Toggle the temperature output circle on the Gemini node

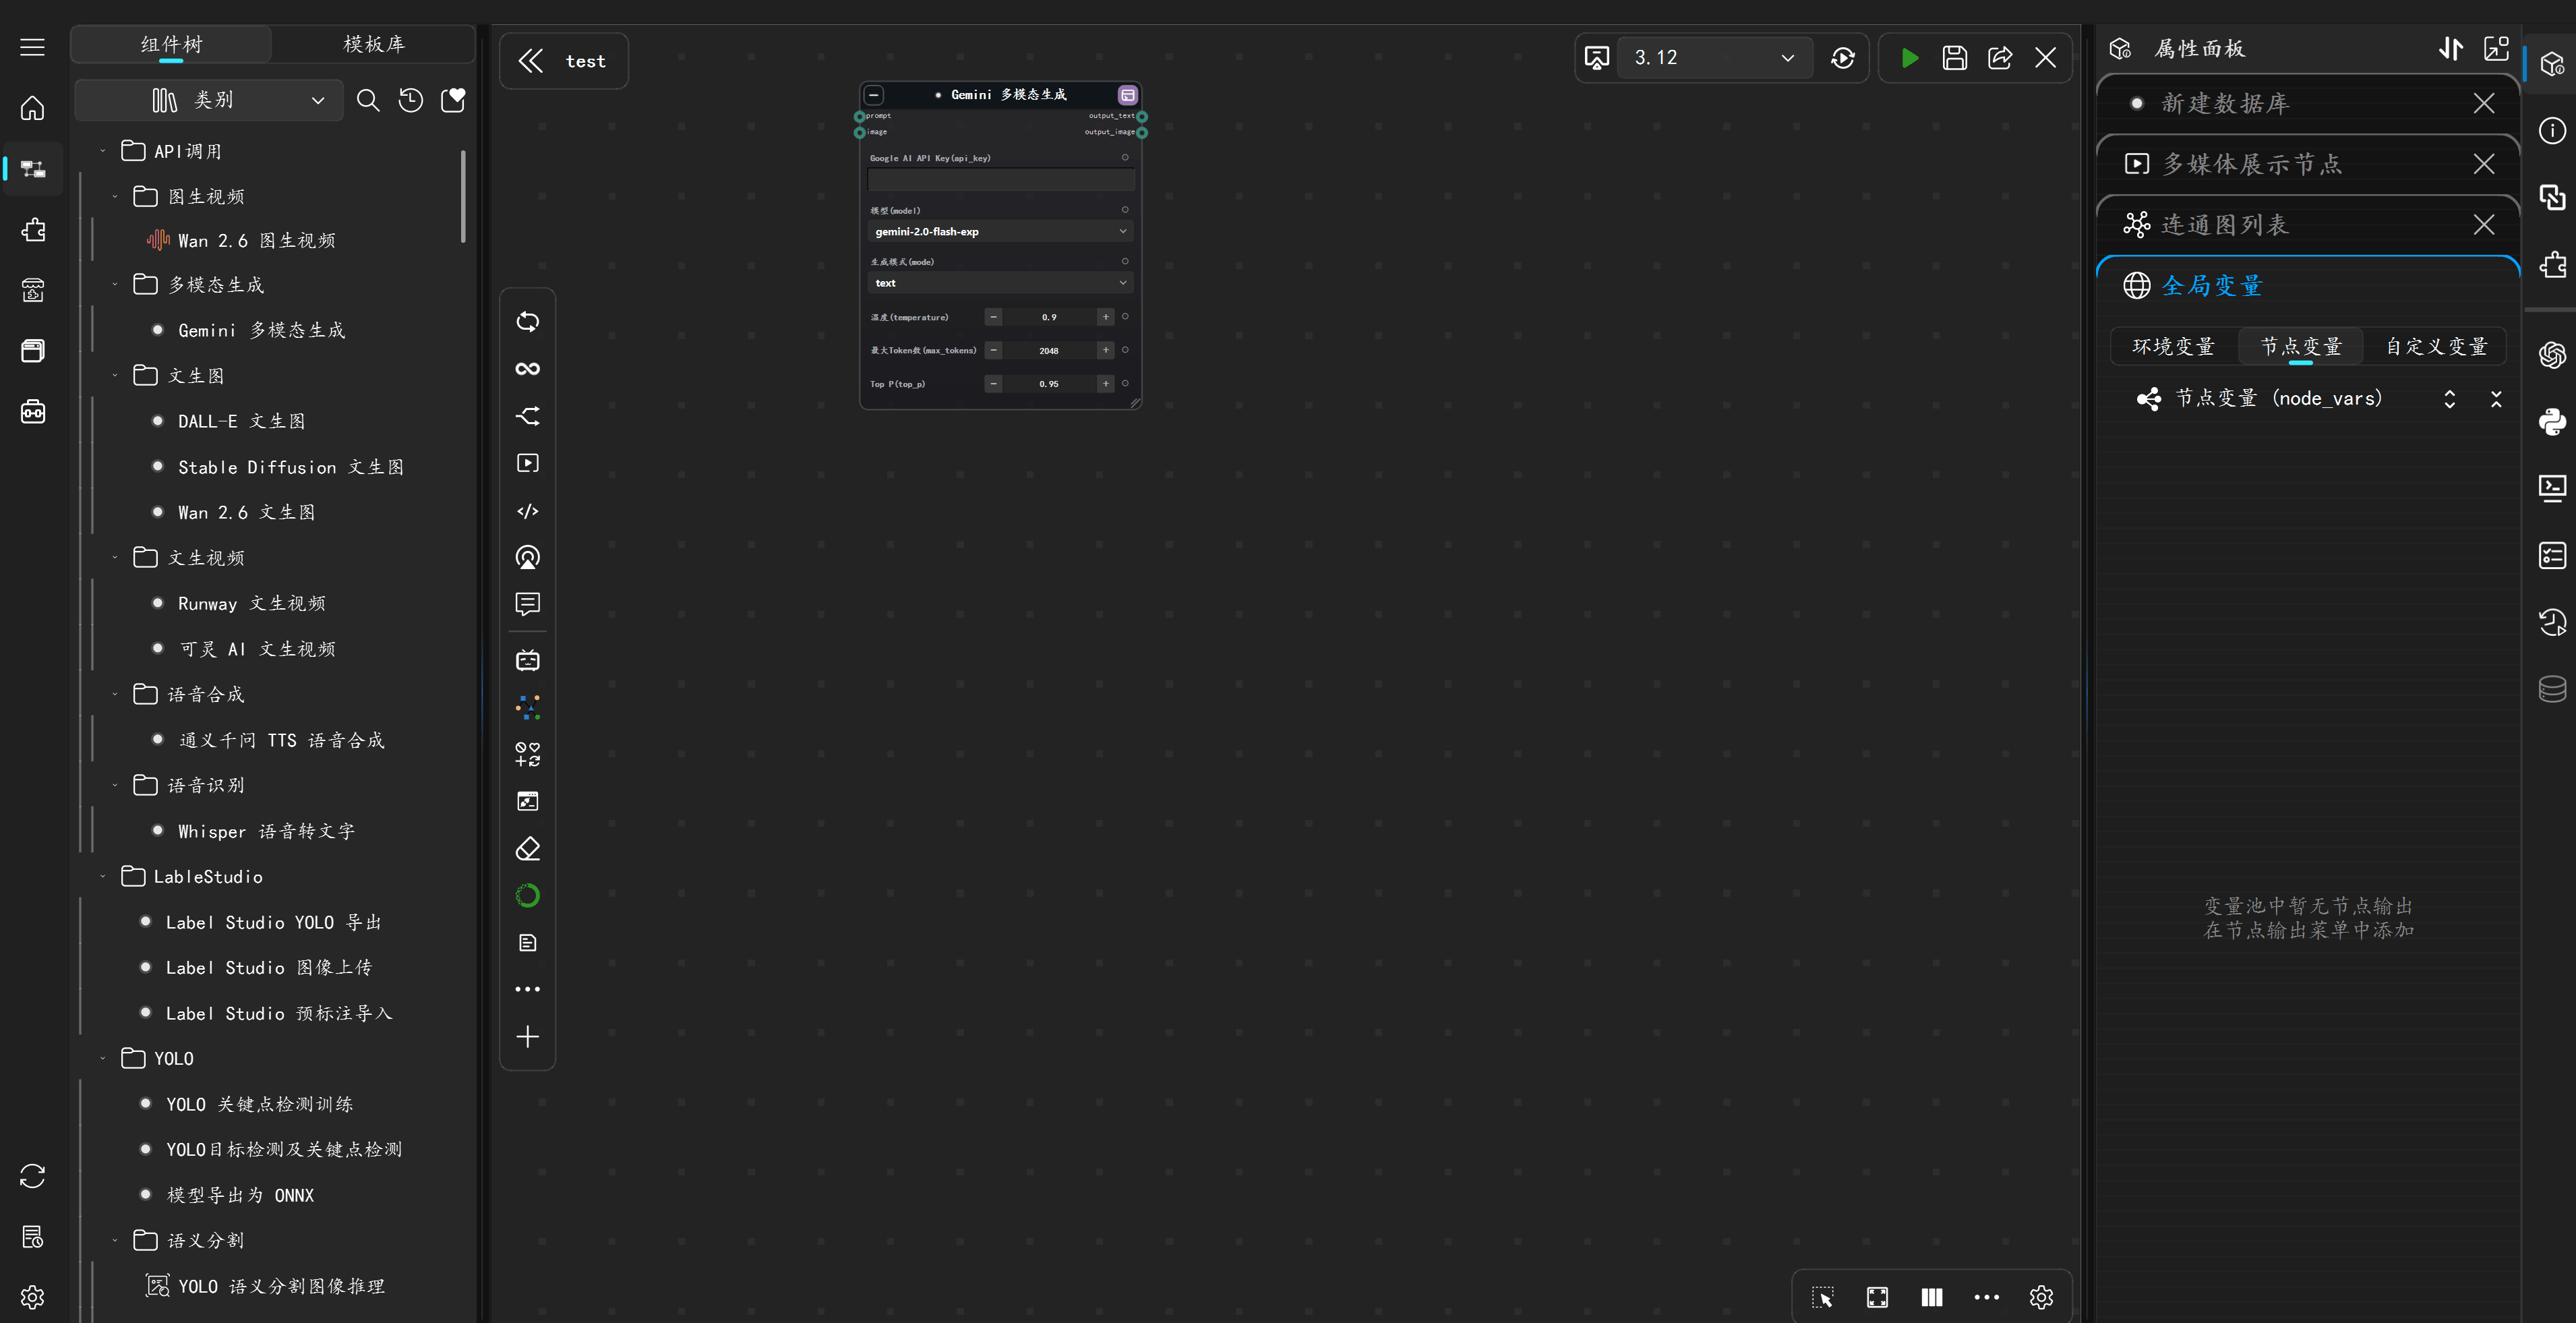click(x=1125, y=317)
